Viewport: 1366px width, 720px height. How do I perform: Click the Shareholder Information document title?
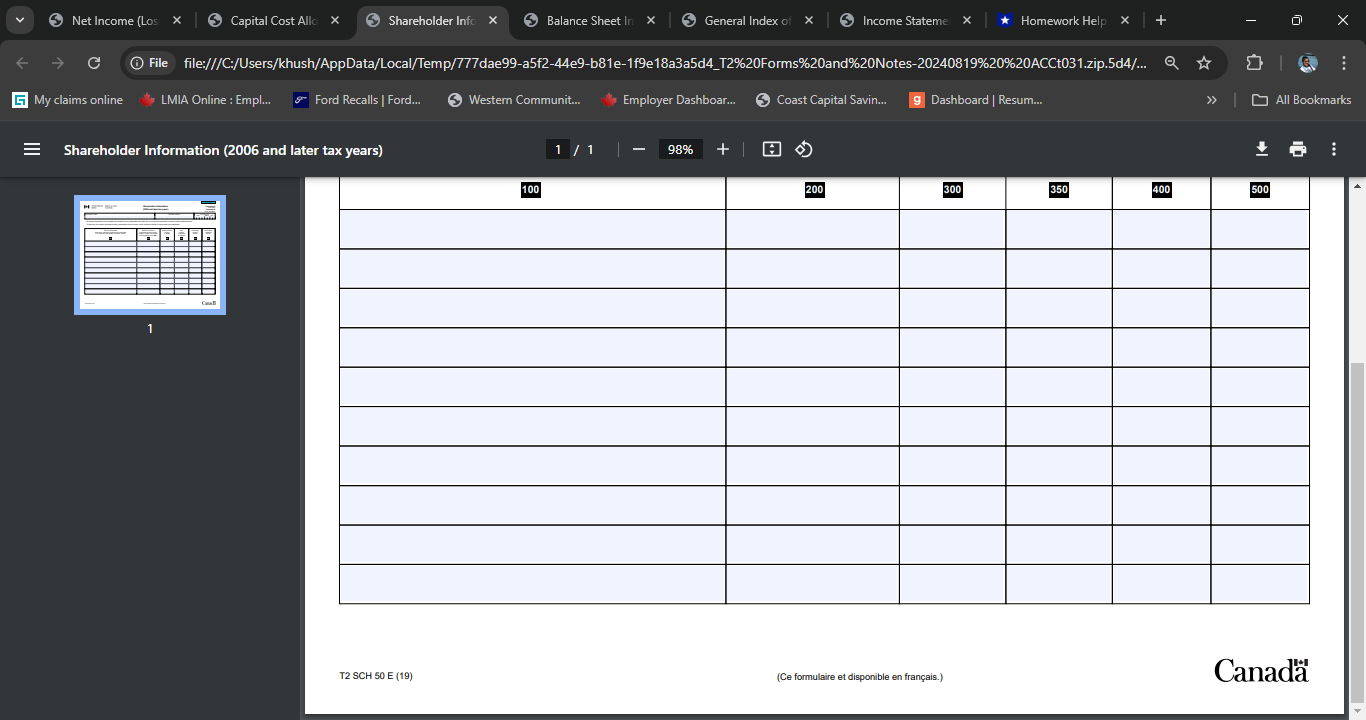[x=223, y=150]
